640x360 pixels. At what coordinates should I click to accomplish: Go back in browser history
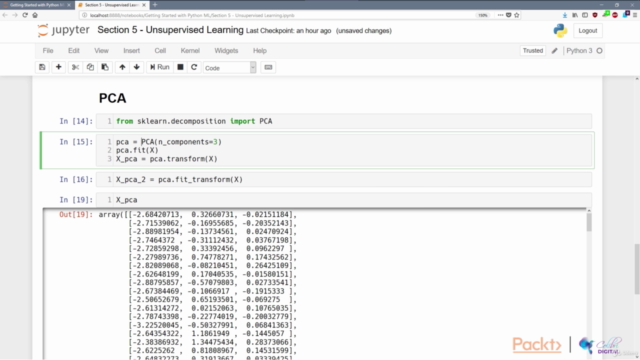(x=5, y=15)
